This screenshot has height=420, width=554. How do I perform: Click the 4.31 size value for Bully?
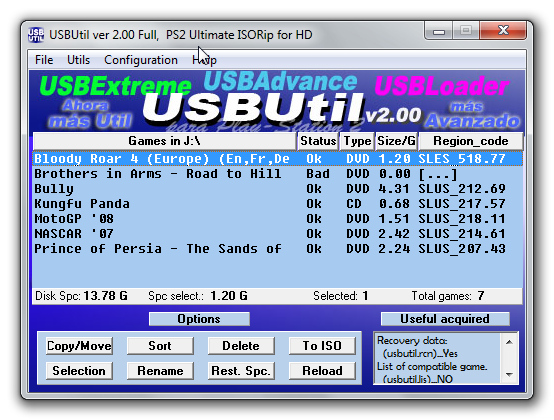(394, 189)
